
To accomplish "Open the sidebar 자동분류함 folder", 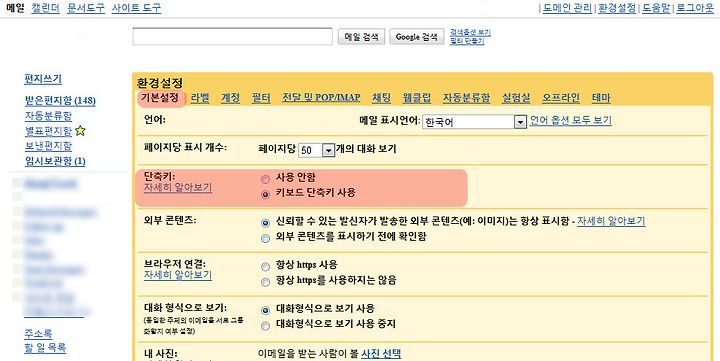I will [x=48, y=116].
